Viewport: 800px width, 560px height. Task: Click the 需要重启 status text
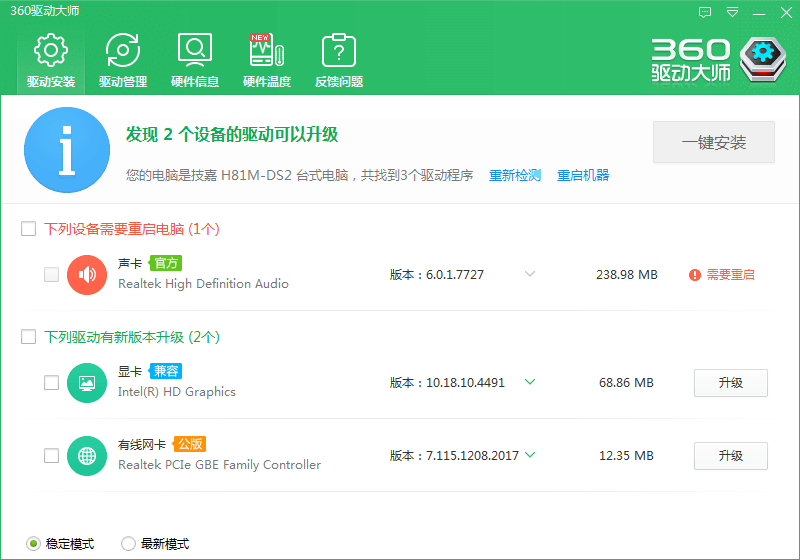[x=730, y=275]
